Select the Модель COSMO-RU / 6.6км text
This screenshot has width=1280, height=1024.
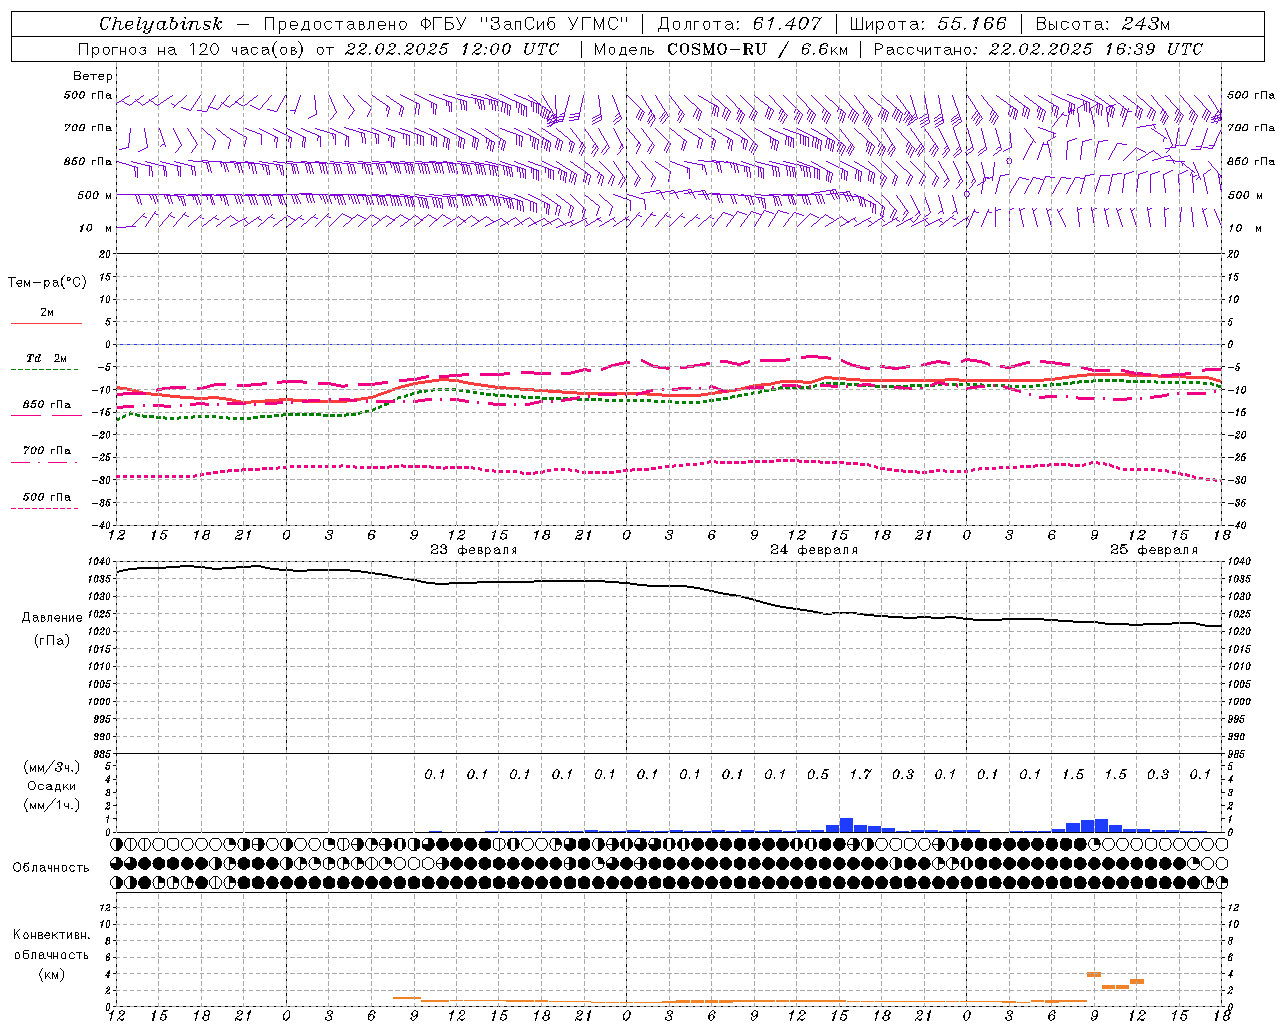pos(719,49)
